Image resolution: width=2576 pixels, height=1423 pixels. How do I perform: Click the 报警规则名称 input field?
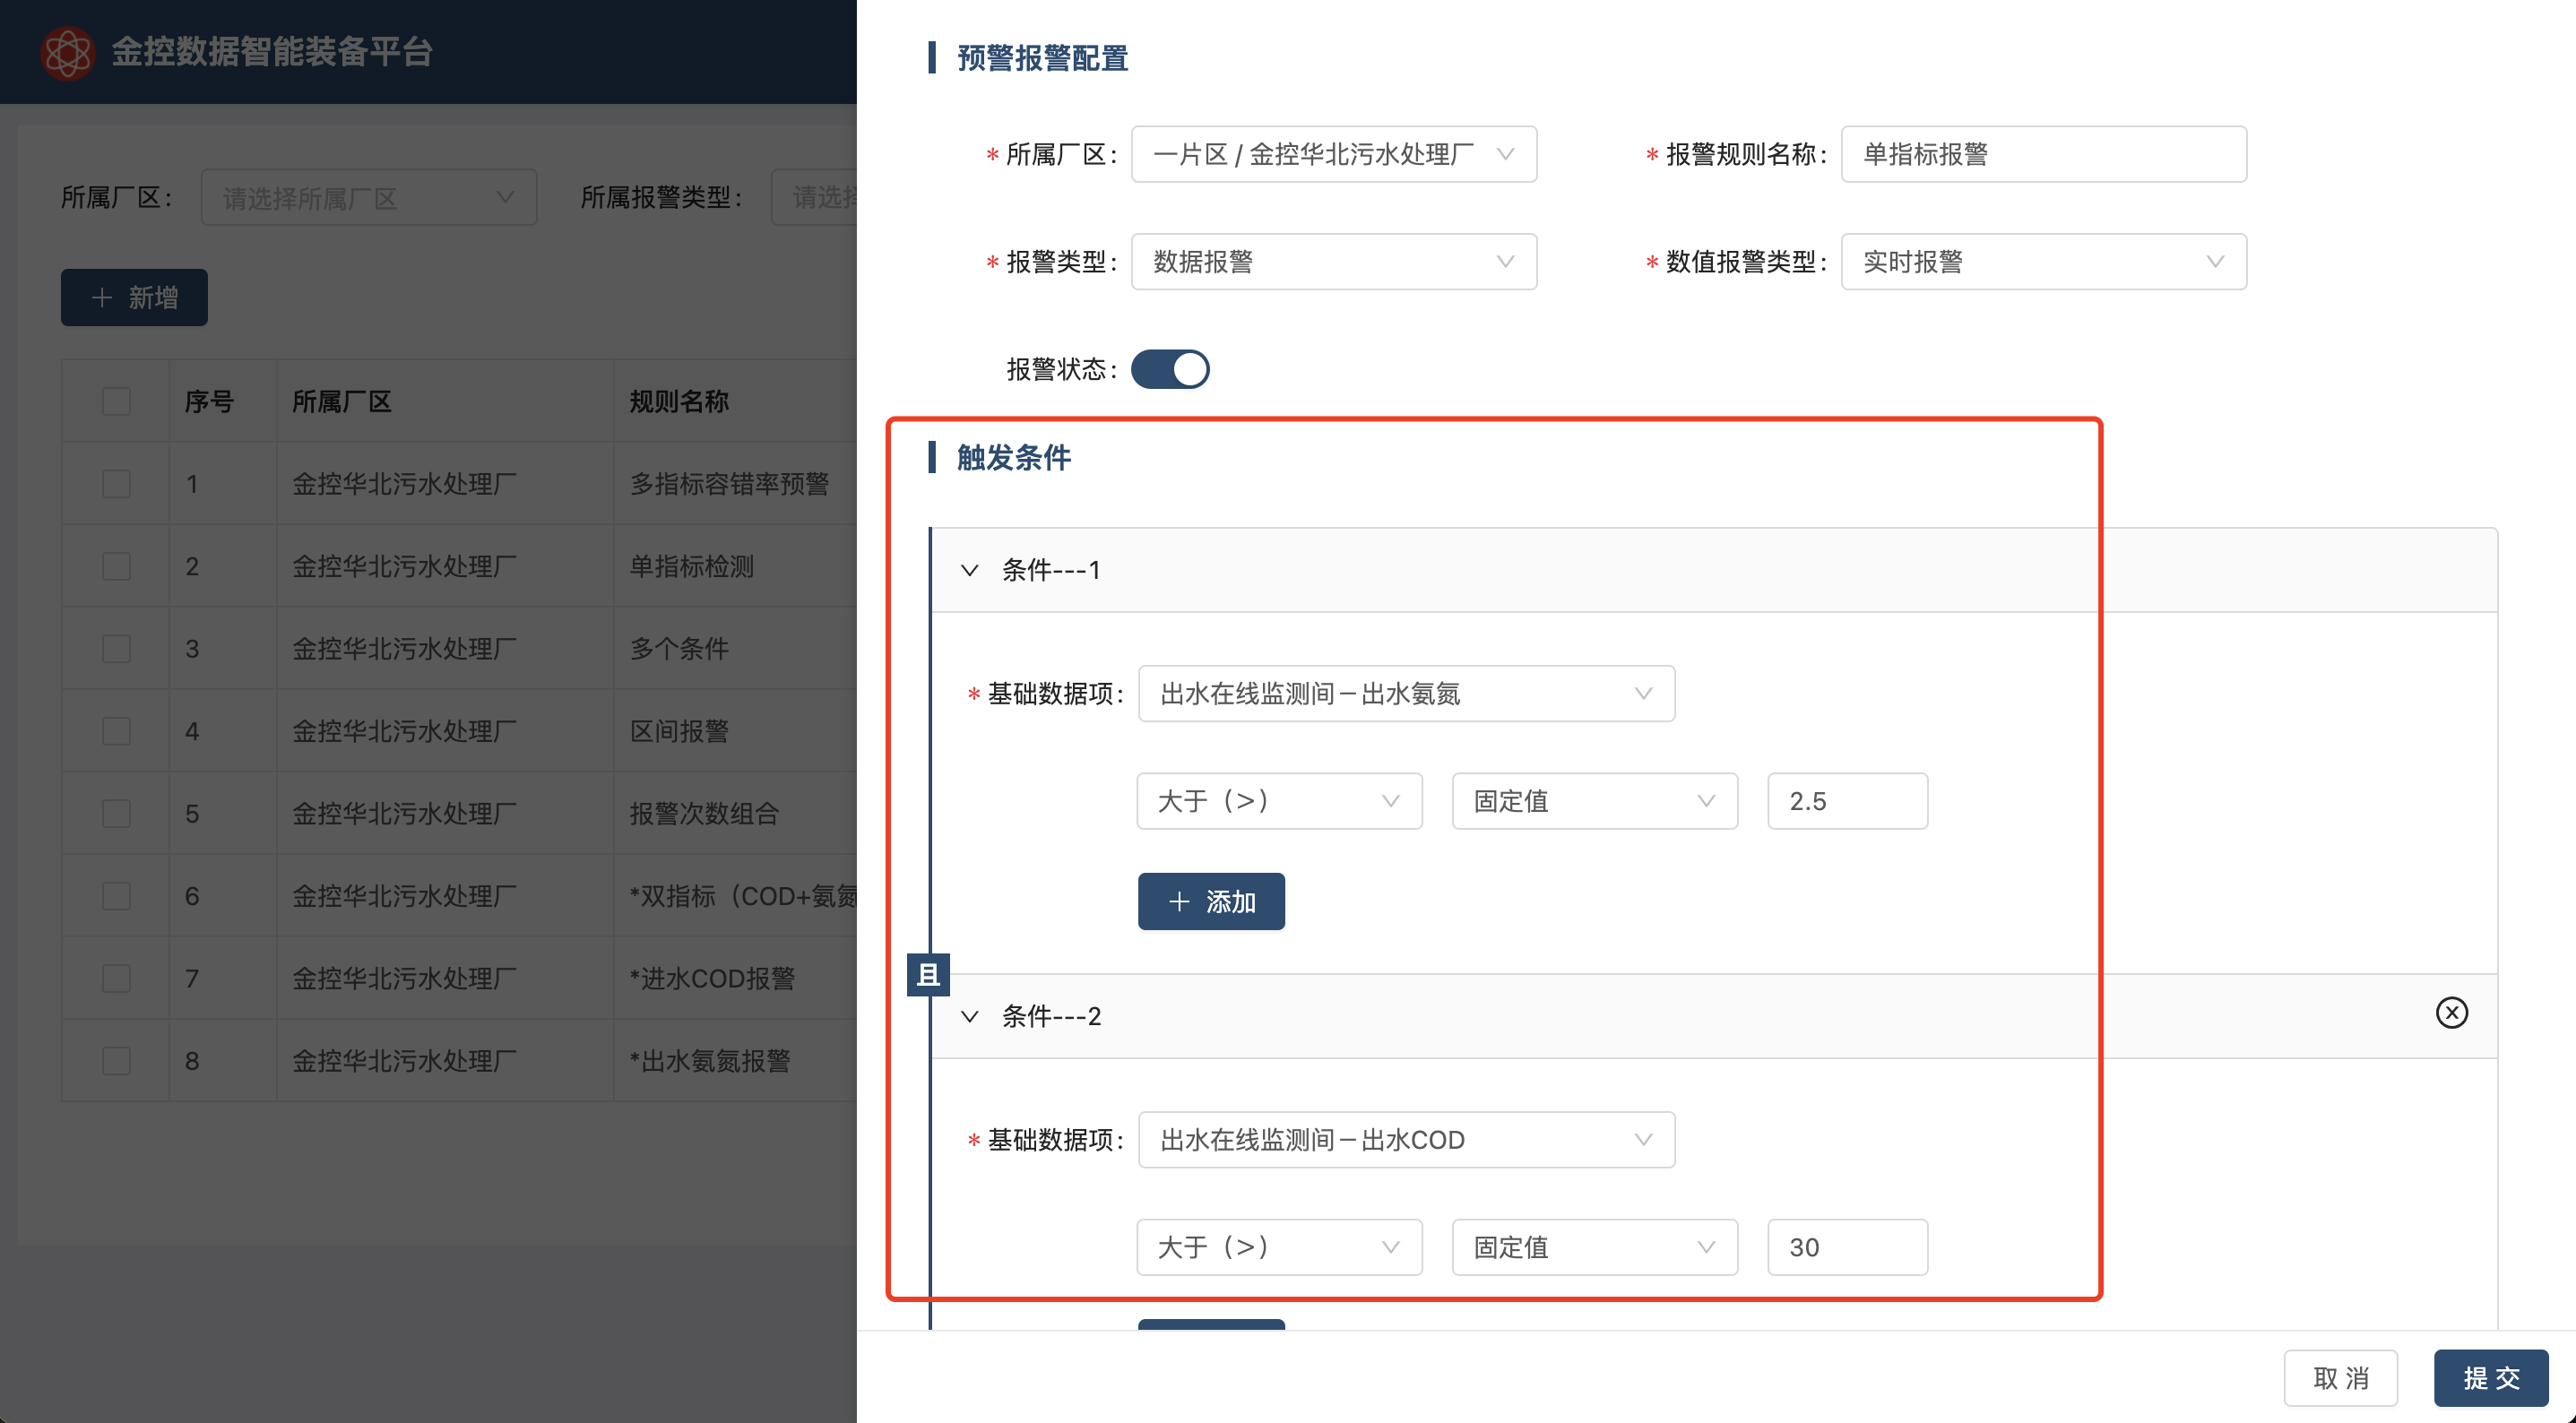tap(2042, 154)
